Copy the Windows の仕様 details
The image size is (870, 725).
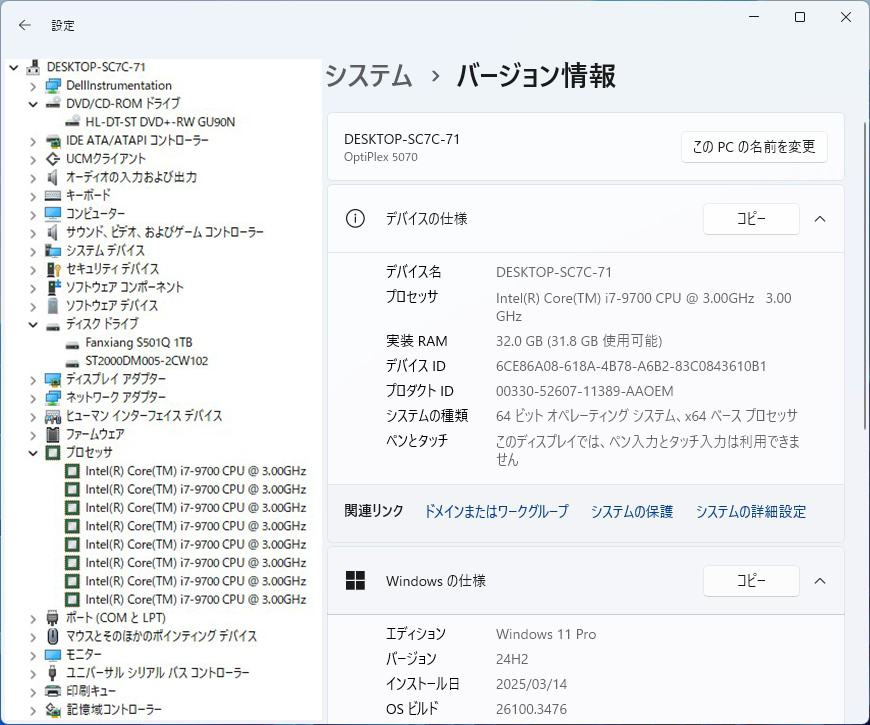[751, 581]
